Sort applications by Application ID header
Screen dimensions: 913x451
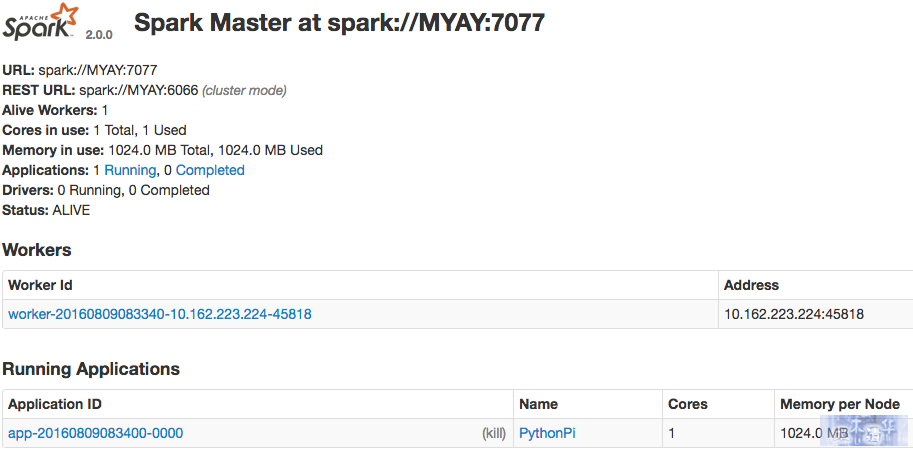pos(55,404)
